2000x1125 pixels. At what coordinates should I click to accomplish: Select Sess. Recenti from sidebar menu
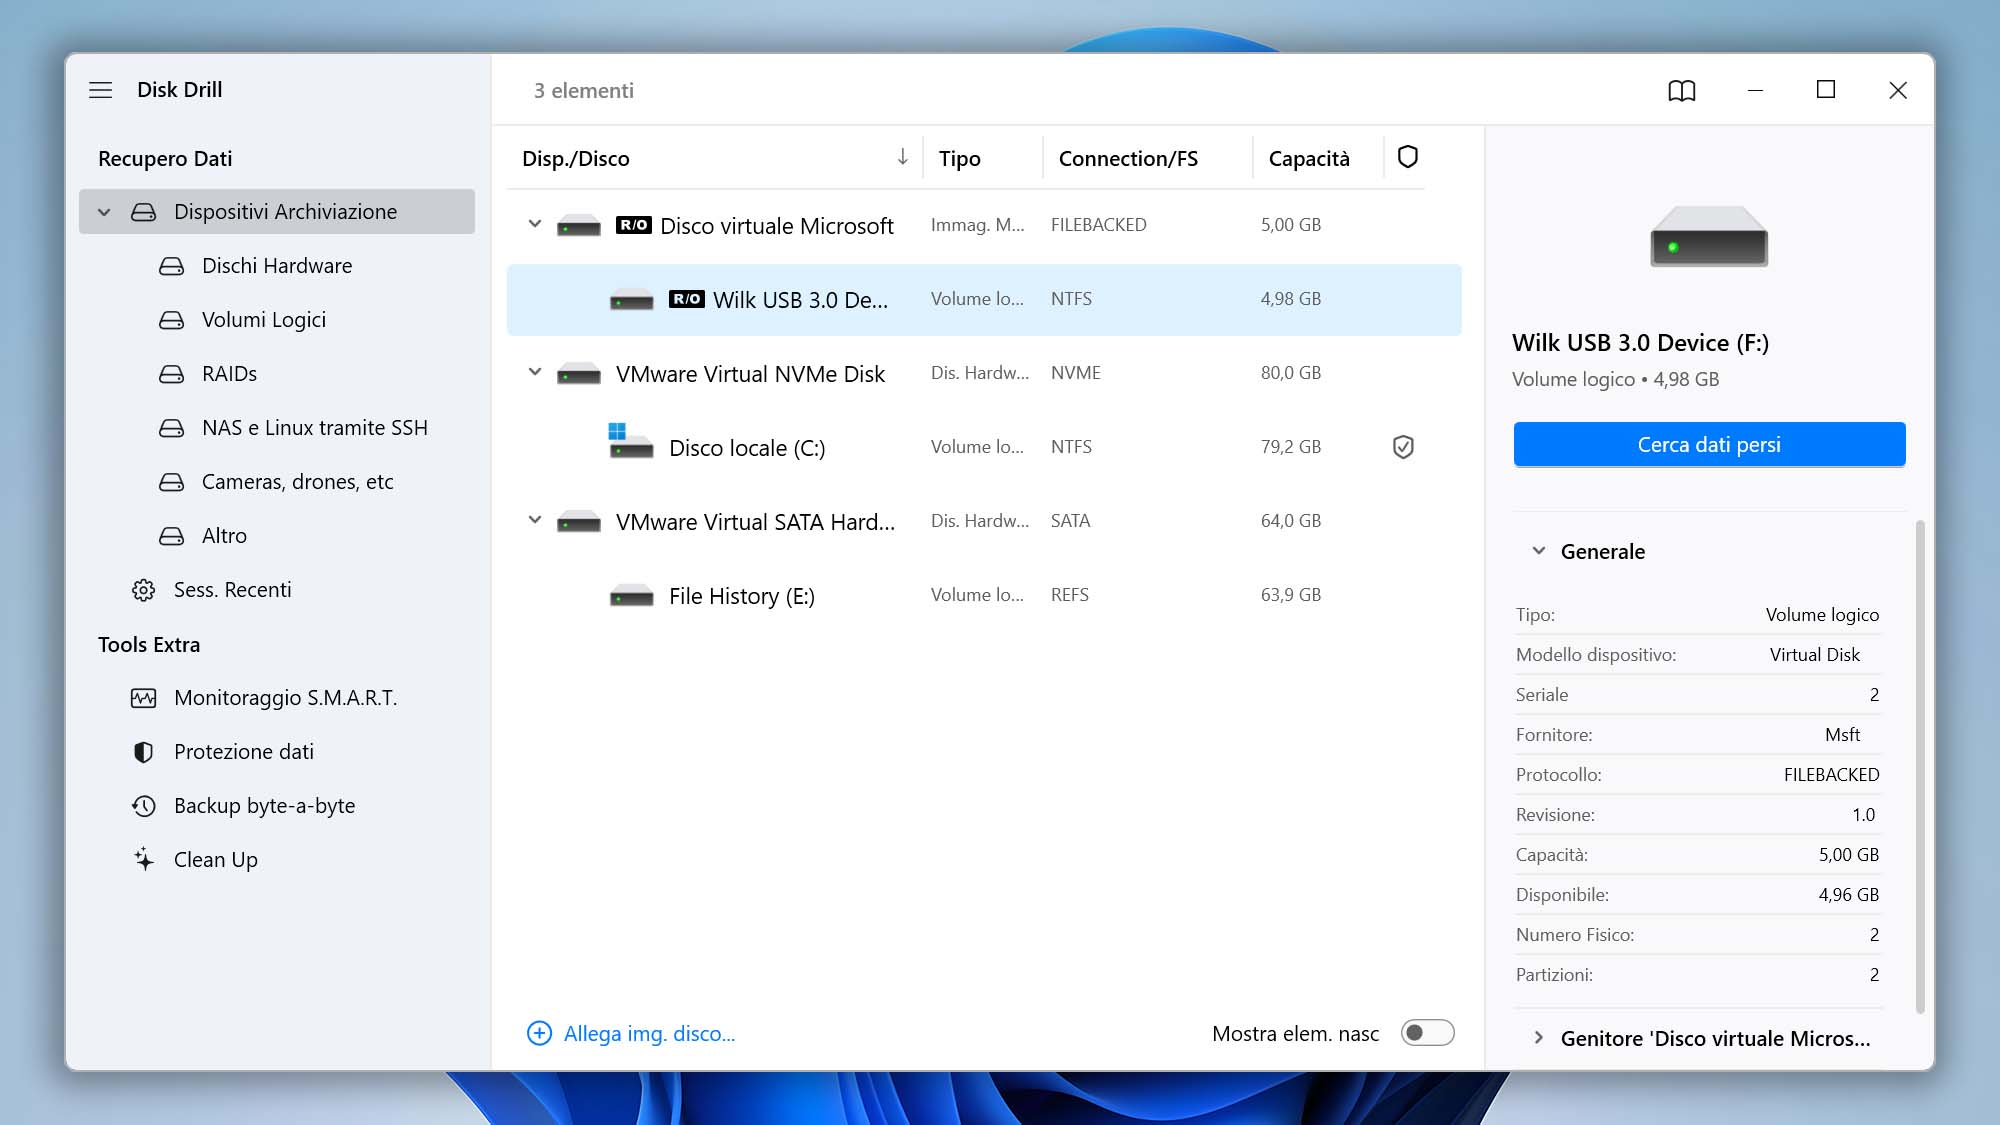[x=232, y=589]
